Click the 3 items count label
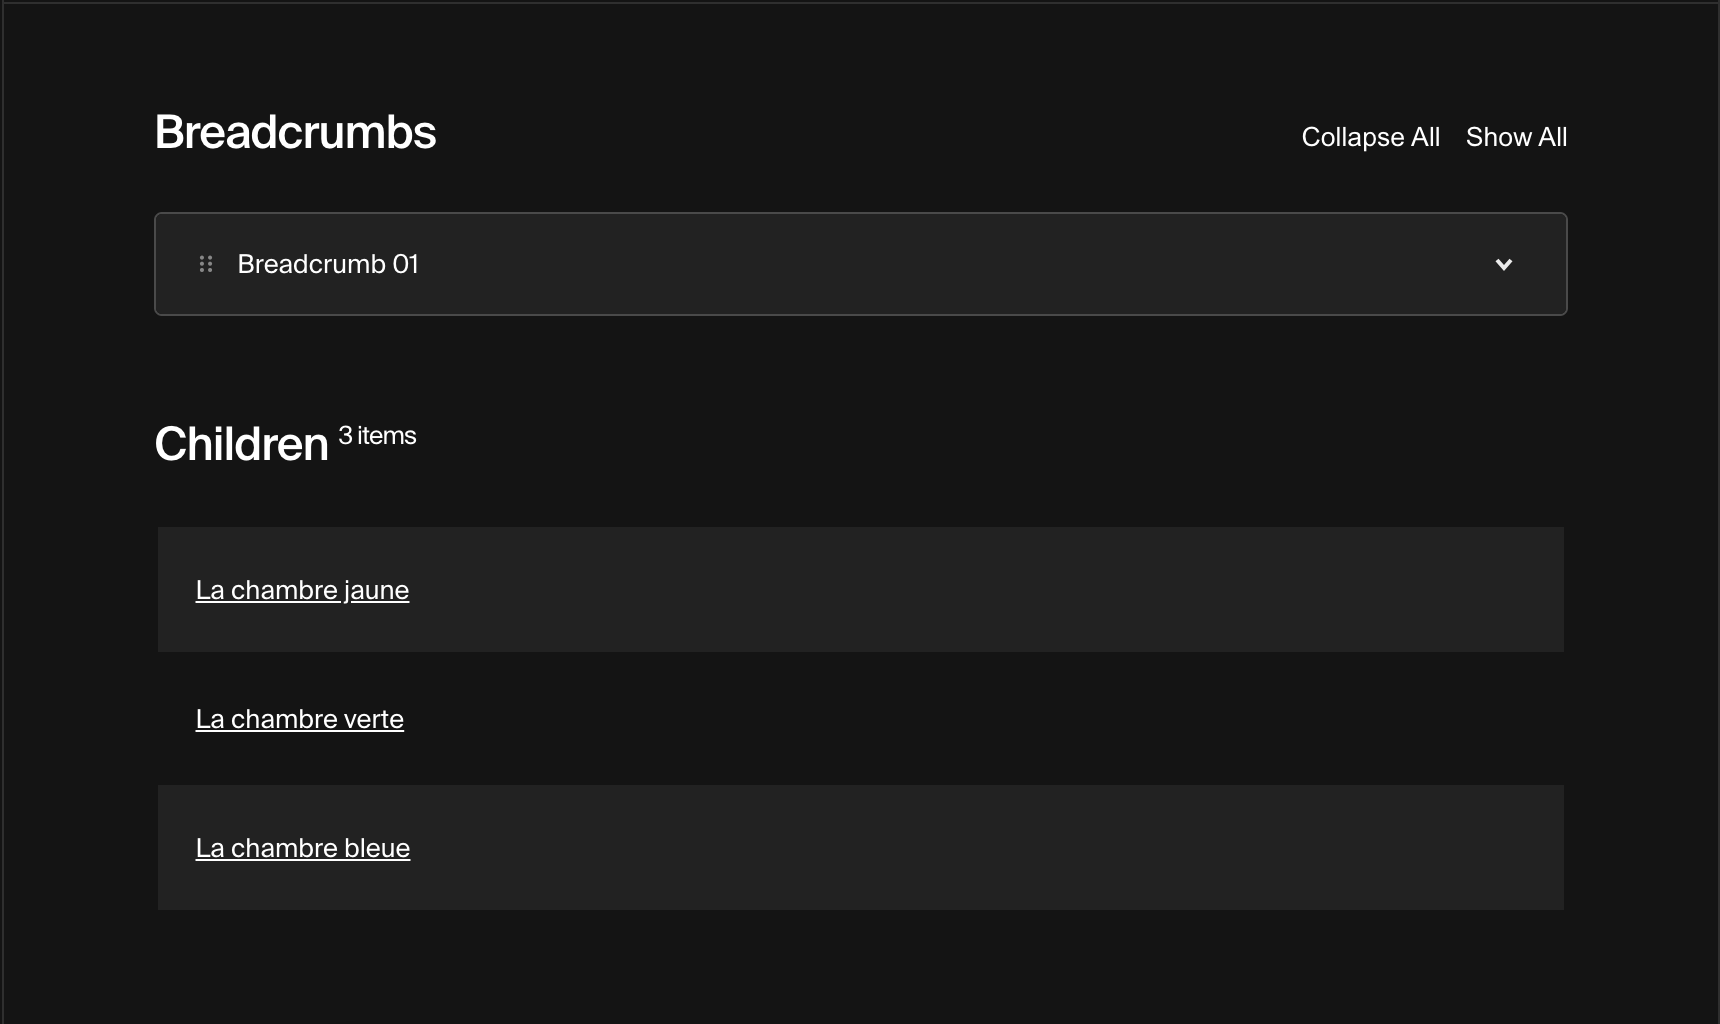Screen dimensions: 1720x1024 coord(377,436)
